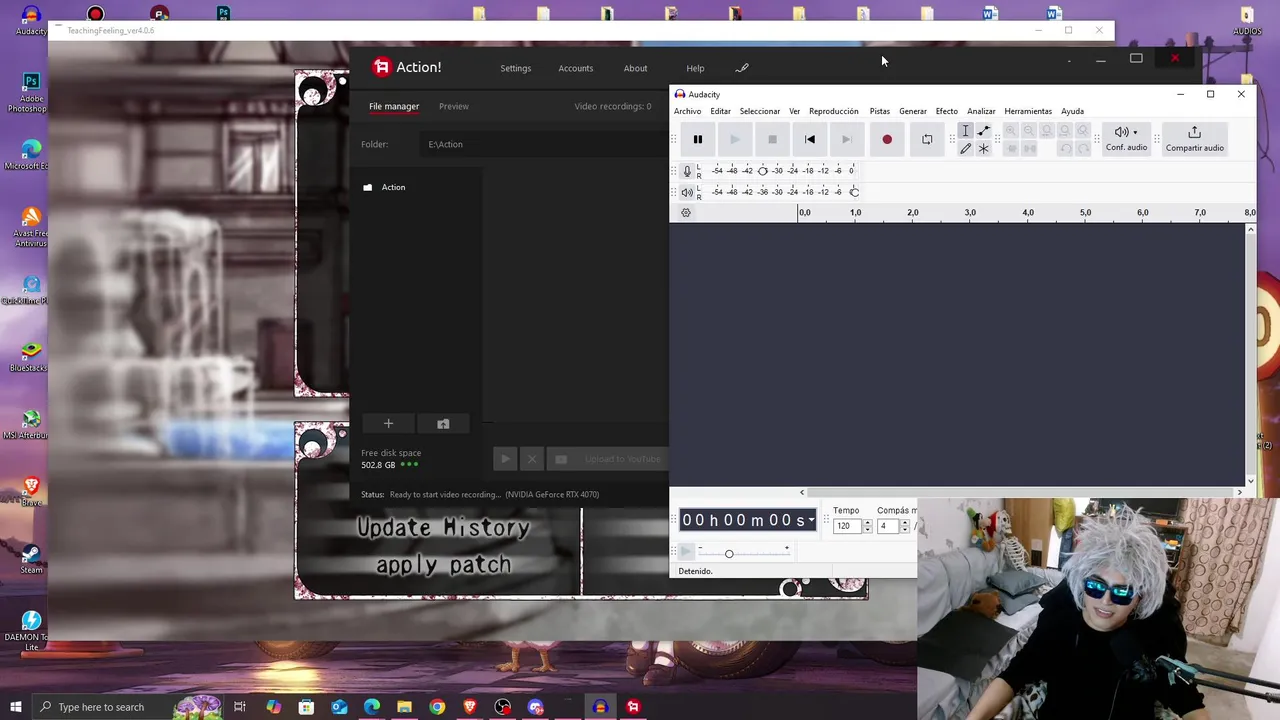Open the About tab in Action!
The image size is (1280, 720).
pos(635,68)
